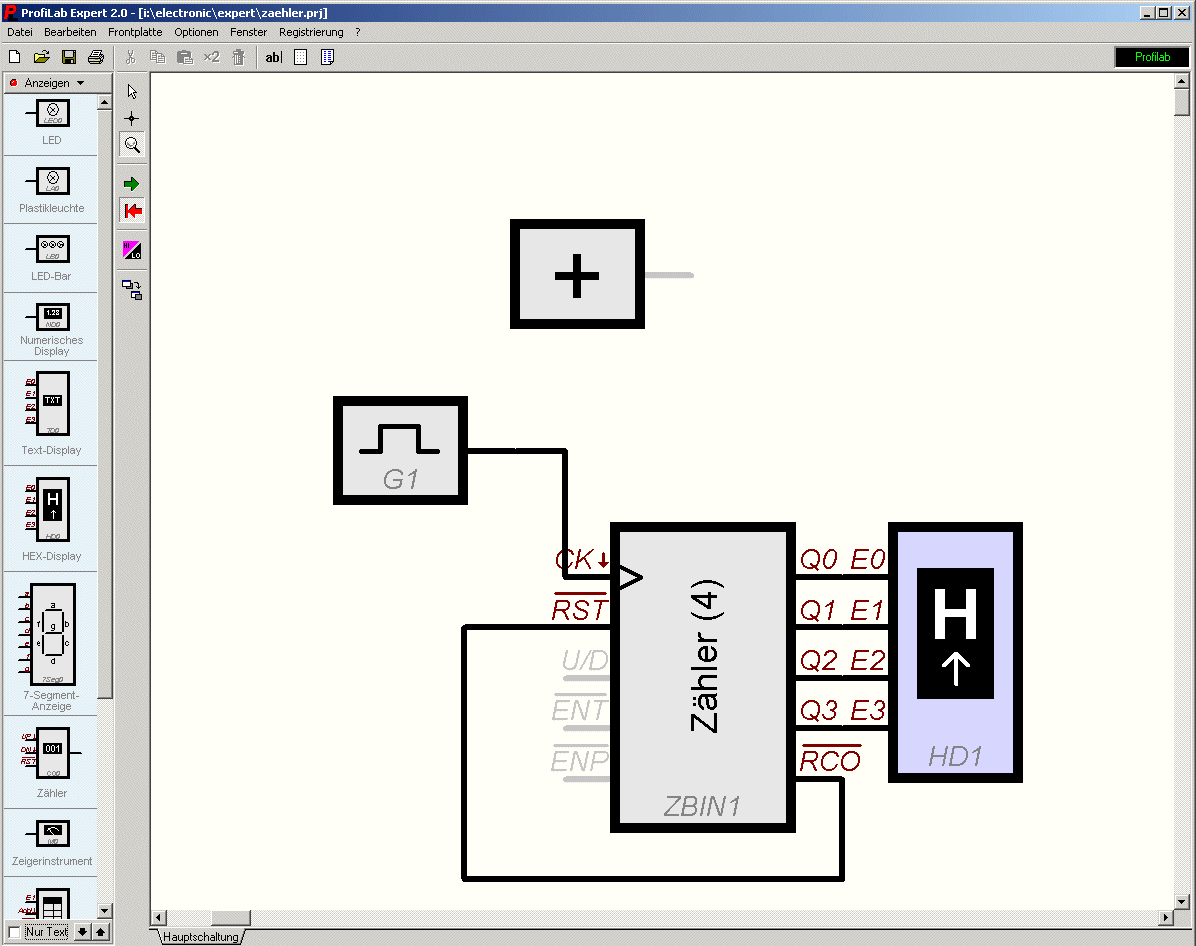
Task: Pick the 7-Segment-Anzeige component
Action: (x=51, y=647)
